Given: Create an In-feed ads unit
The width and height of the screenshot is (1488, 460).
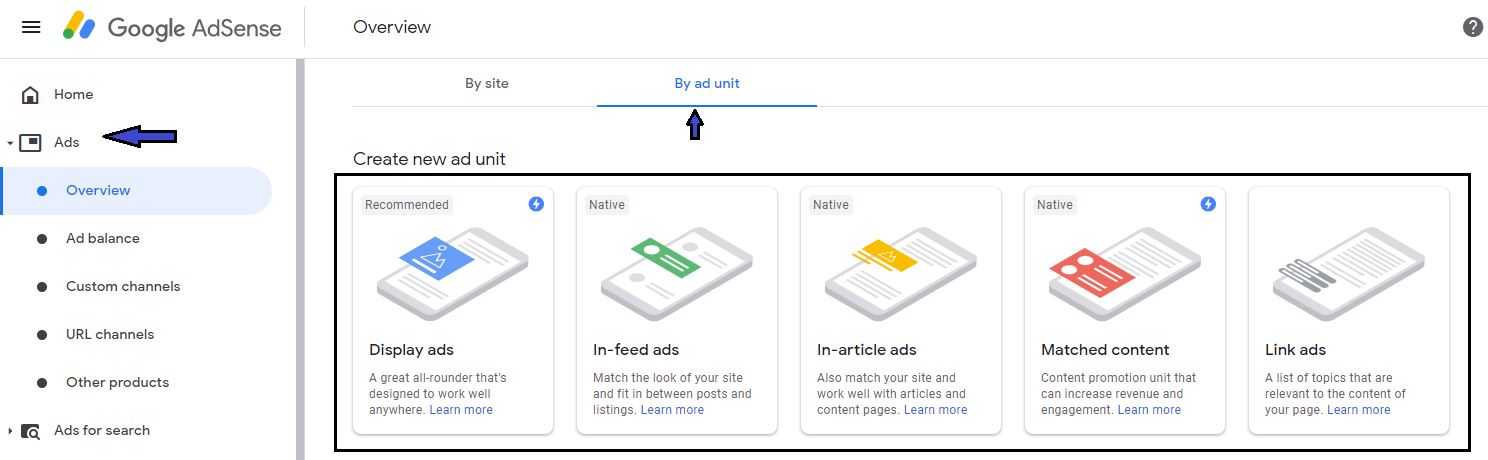Looking at the screenshot, I should tap(677, 311).
